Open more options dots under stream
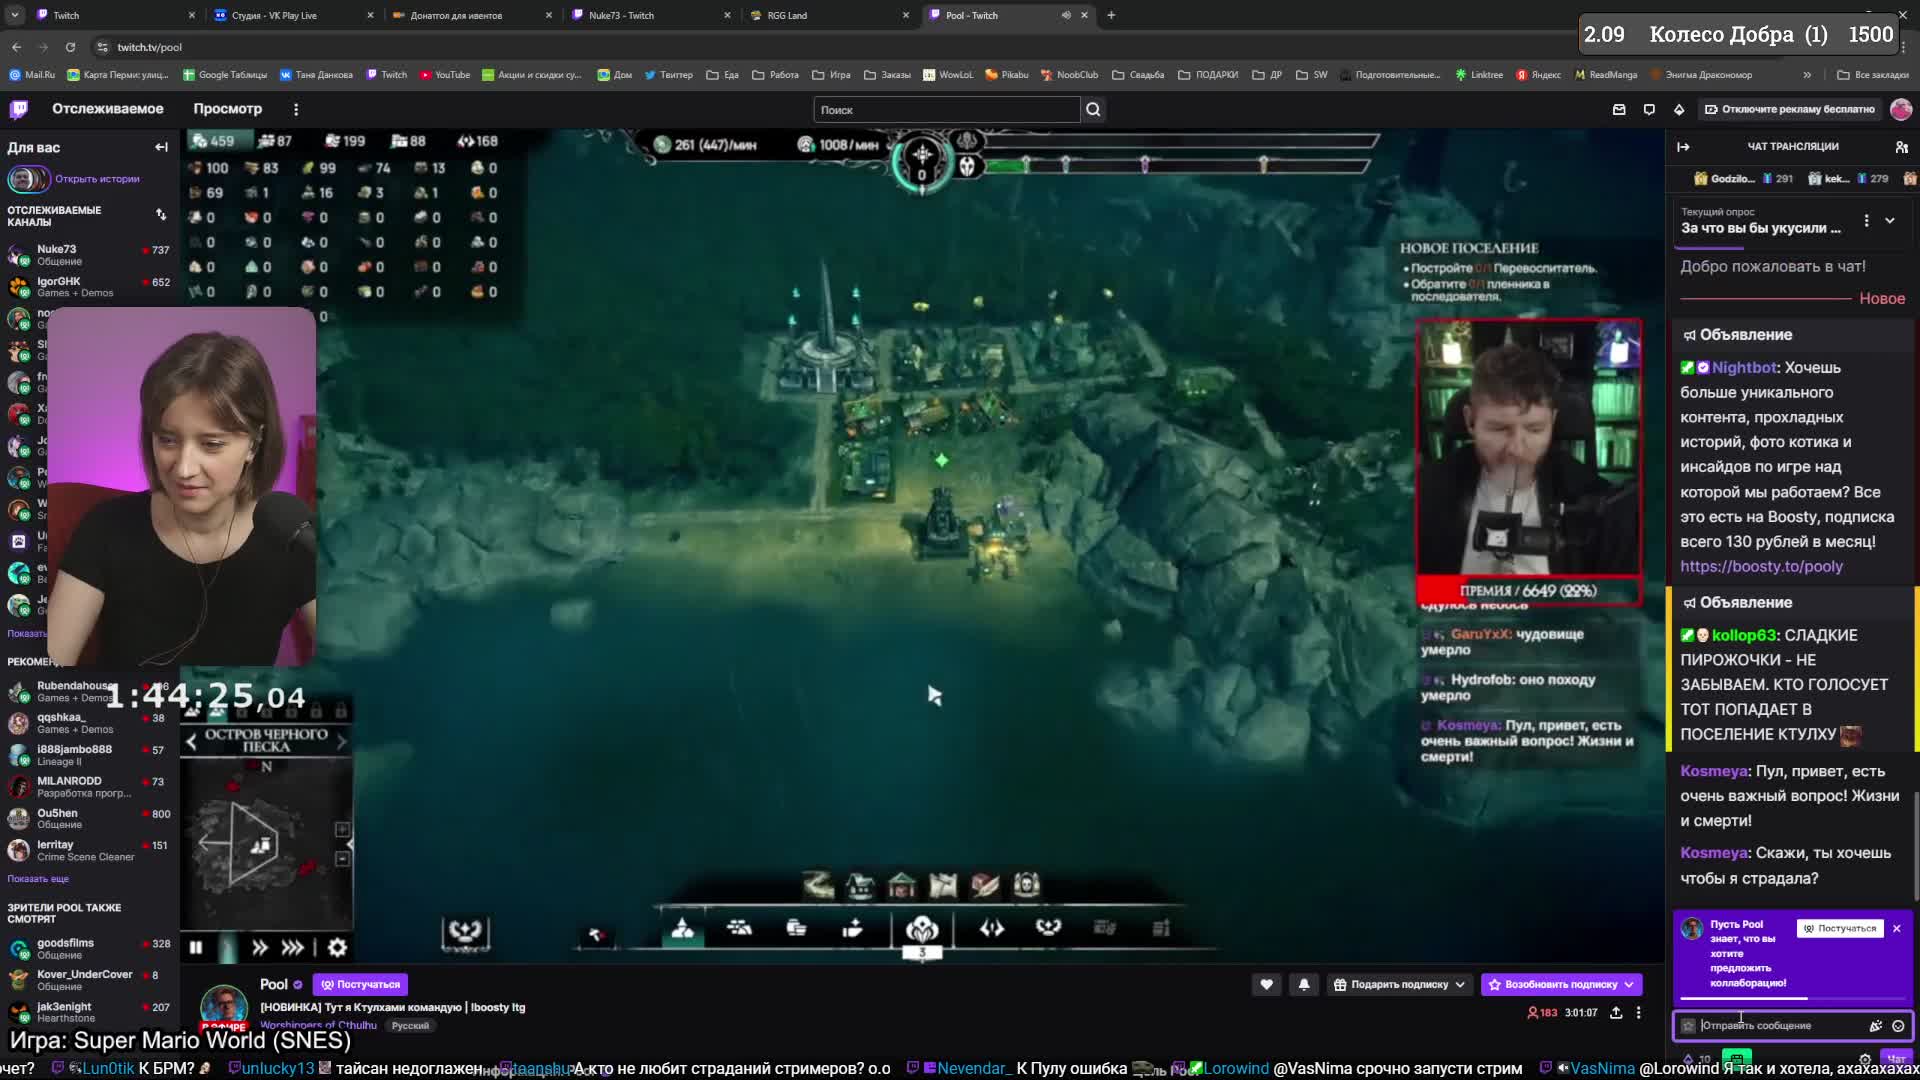This screenshot has width=1920, height=1080. pos(1638,1013)
